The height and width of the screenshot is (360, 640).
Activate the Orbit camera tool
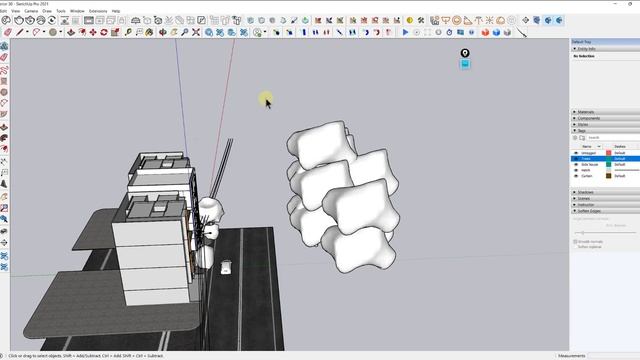pyautogui.click(x=163, y=32)
